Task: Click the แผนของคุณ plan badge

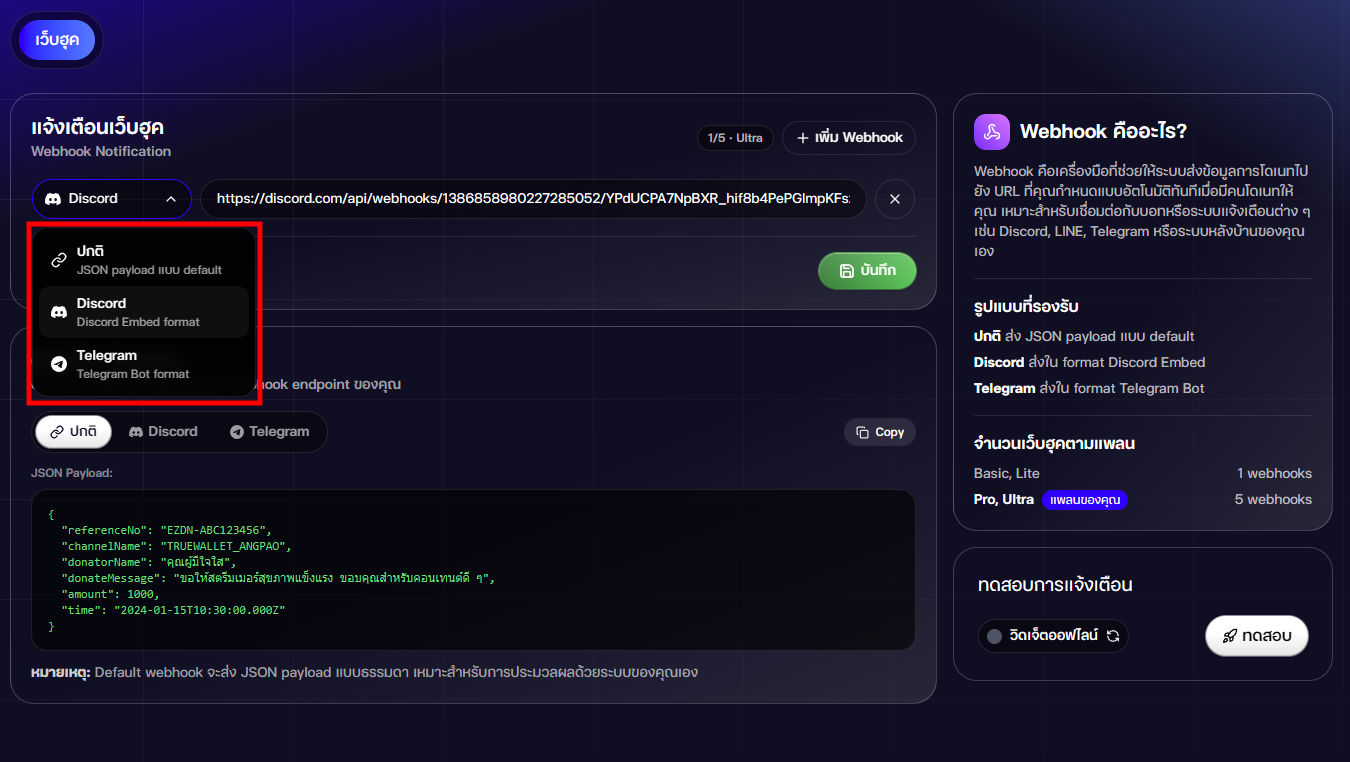Action: click(1085, 499)
